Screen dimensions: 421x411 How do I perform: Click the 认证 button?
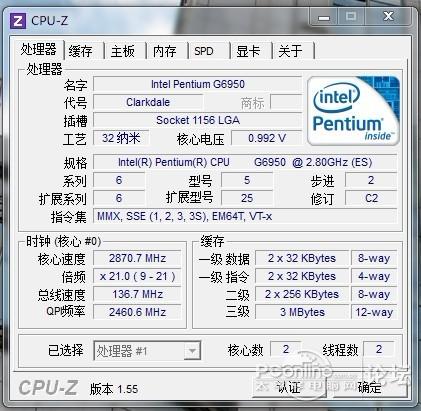tap(289, 387)
